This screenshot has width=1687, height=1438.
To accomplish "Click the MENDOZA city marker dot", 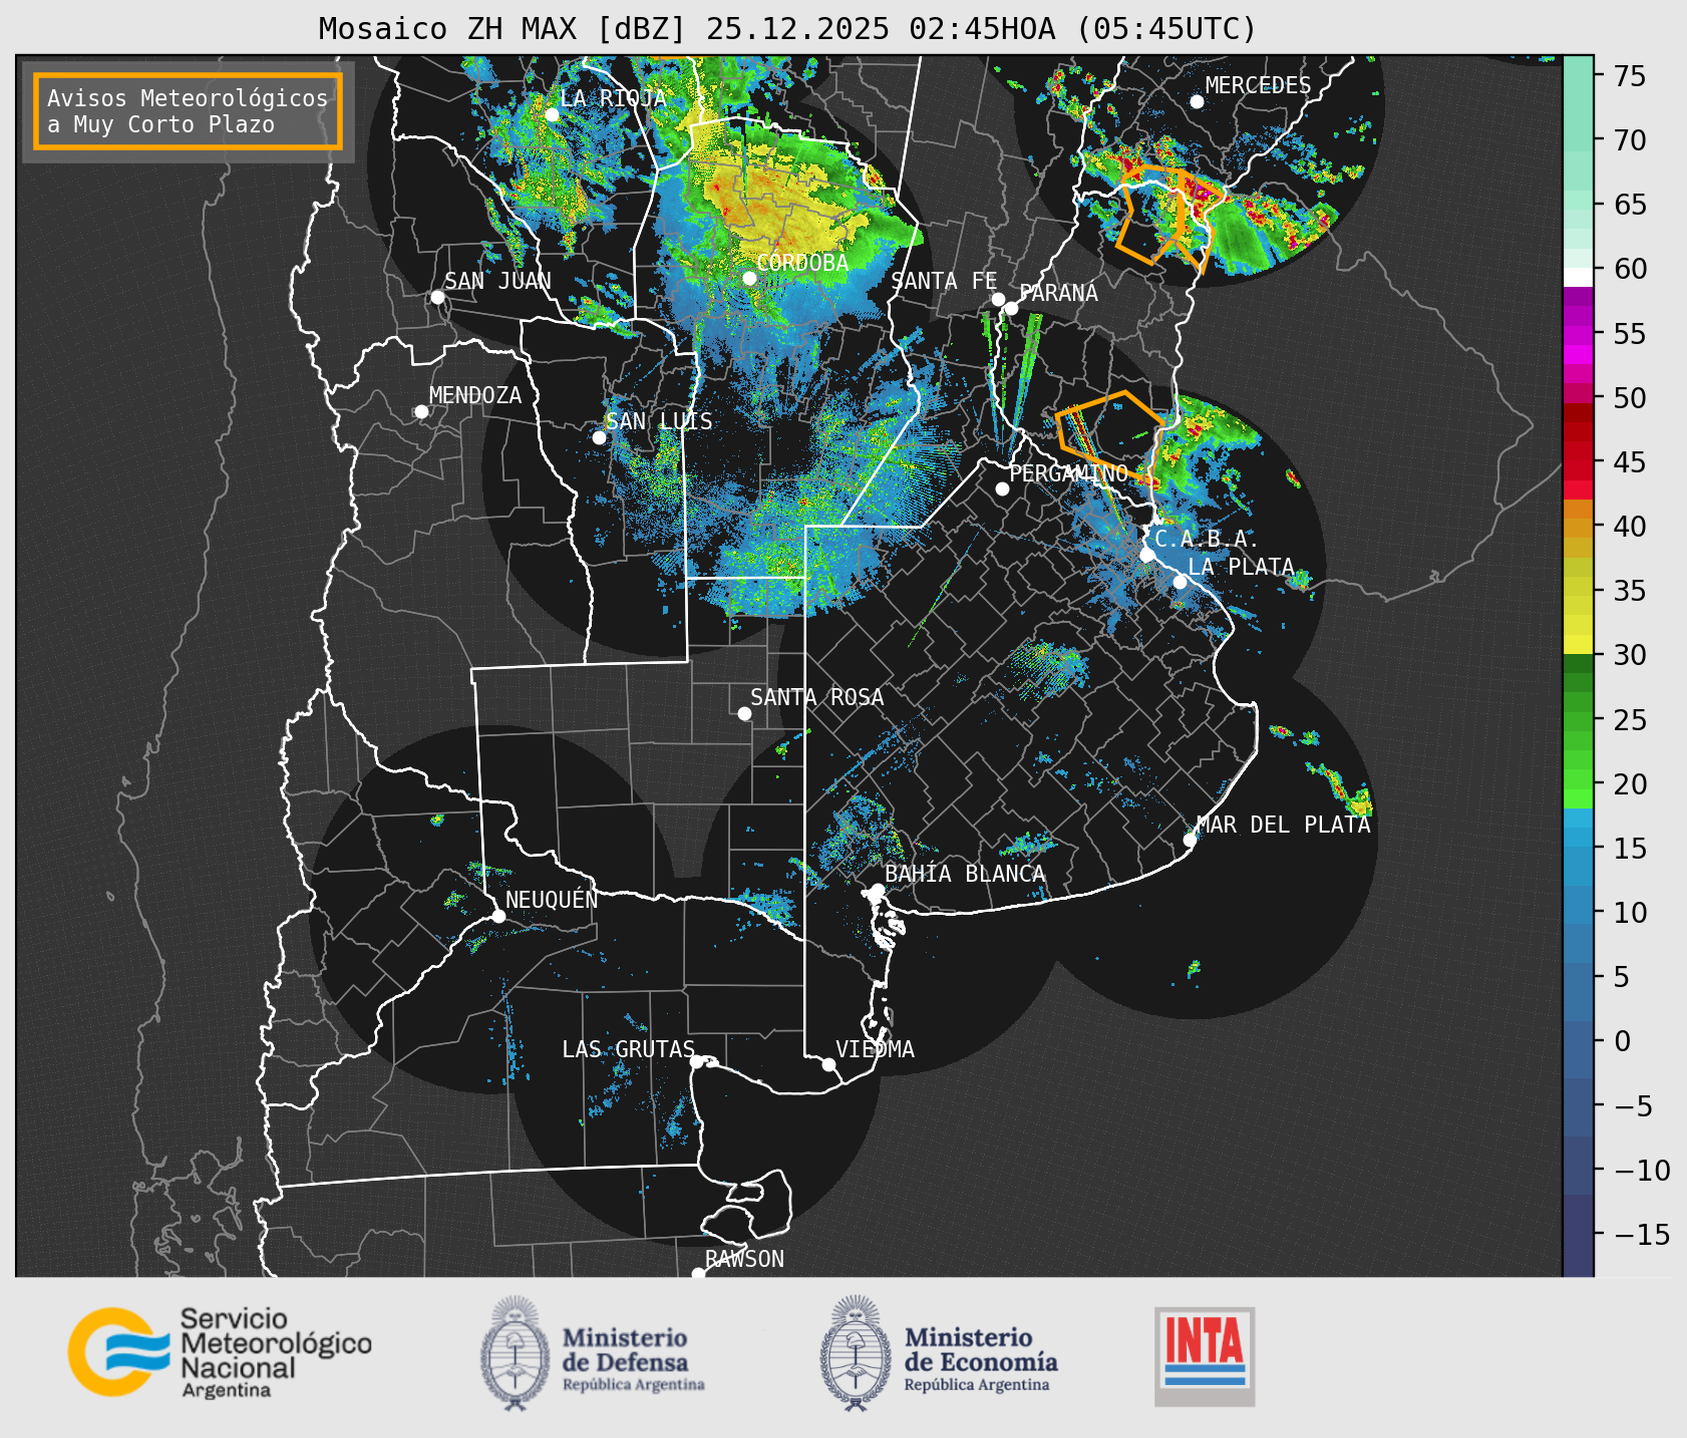I will click(422, 412).
